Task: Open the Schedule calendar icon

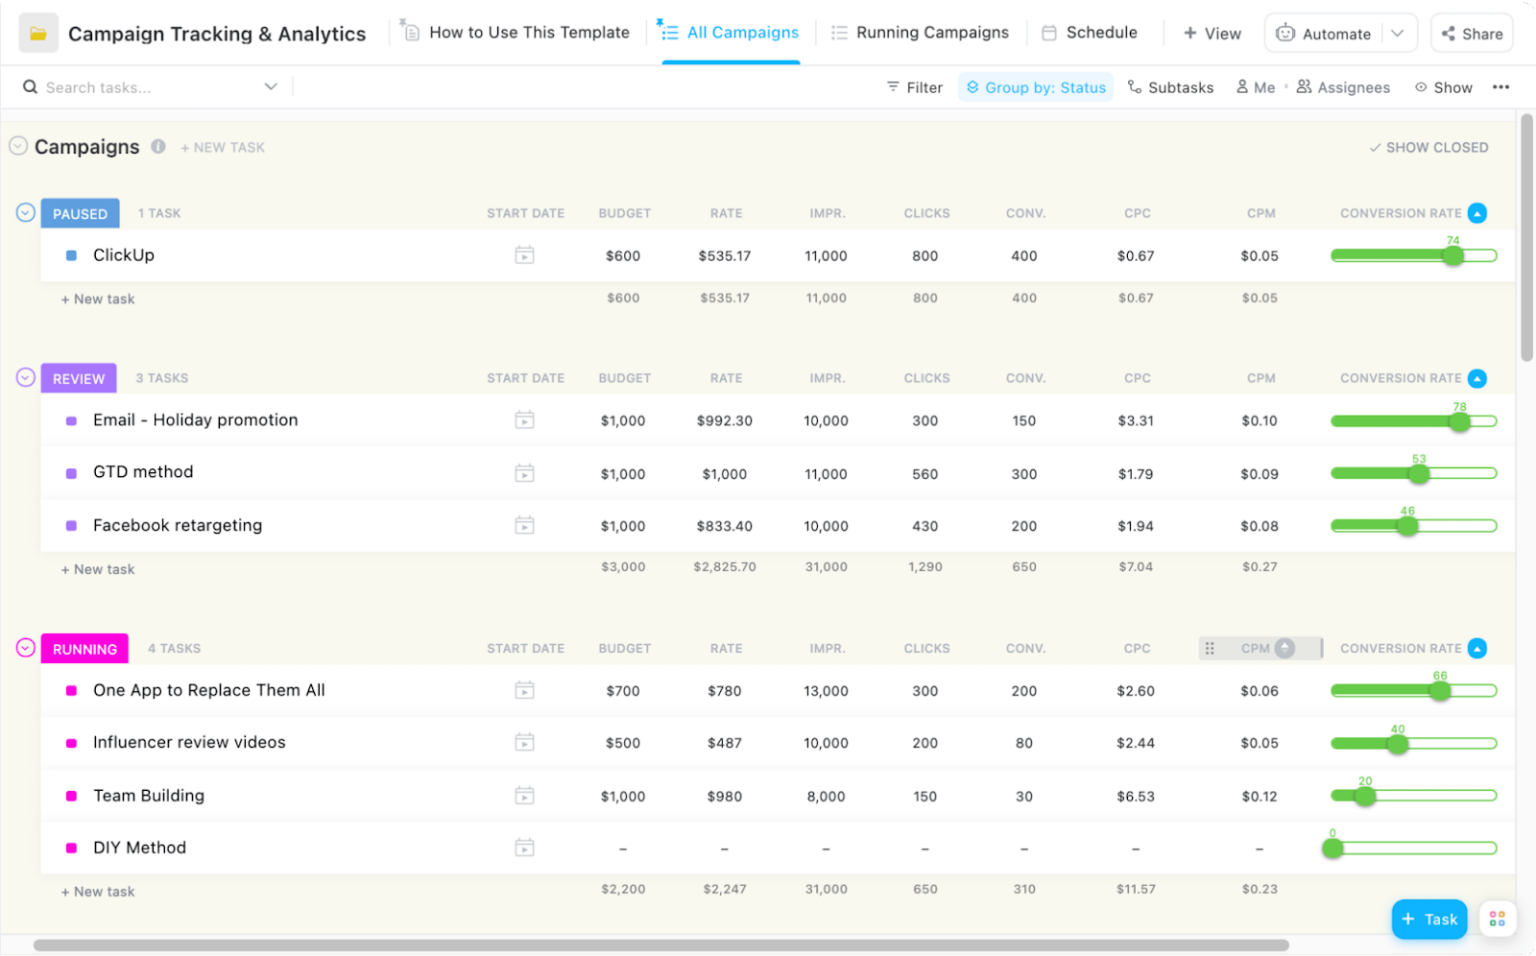Action: point(1049,32)
